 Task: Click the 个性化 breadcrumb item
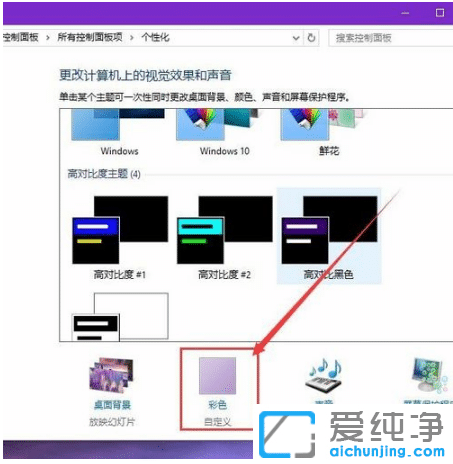(155, 37)
